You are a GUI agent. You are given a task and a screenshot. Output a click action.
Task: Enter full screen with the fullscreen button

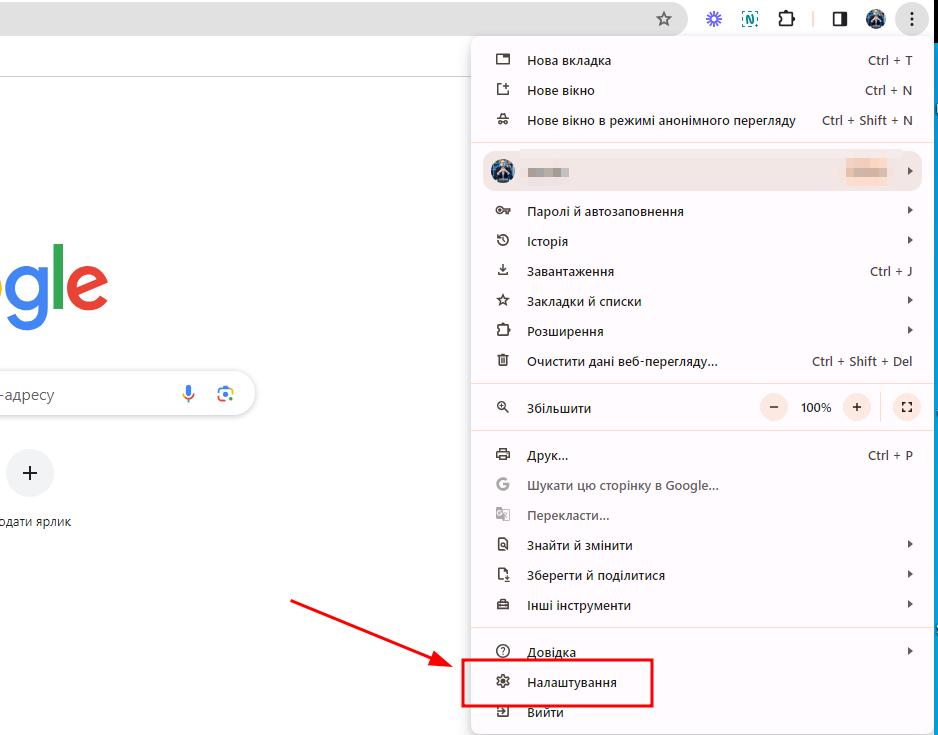(x=907, y=407)
